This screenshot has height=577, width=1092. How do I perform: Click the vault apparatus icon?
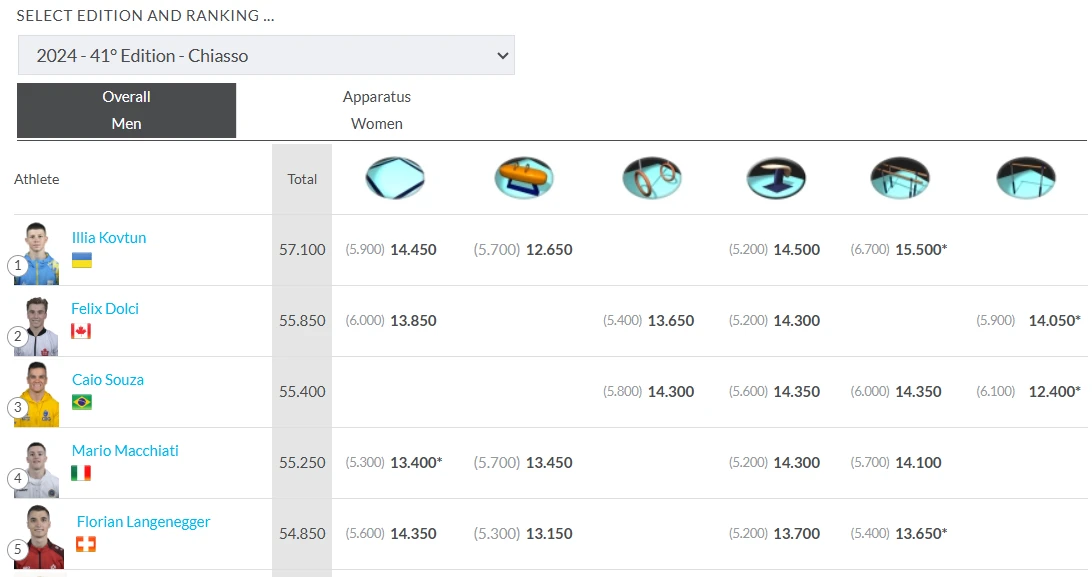point(776,179)
